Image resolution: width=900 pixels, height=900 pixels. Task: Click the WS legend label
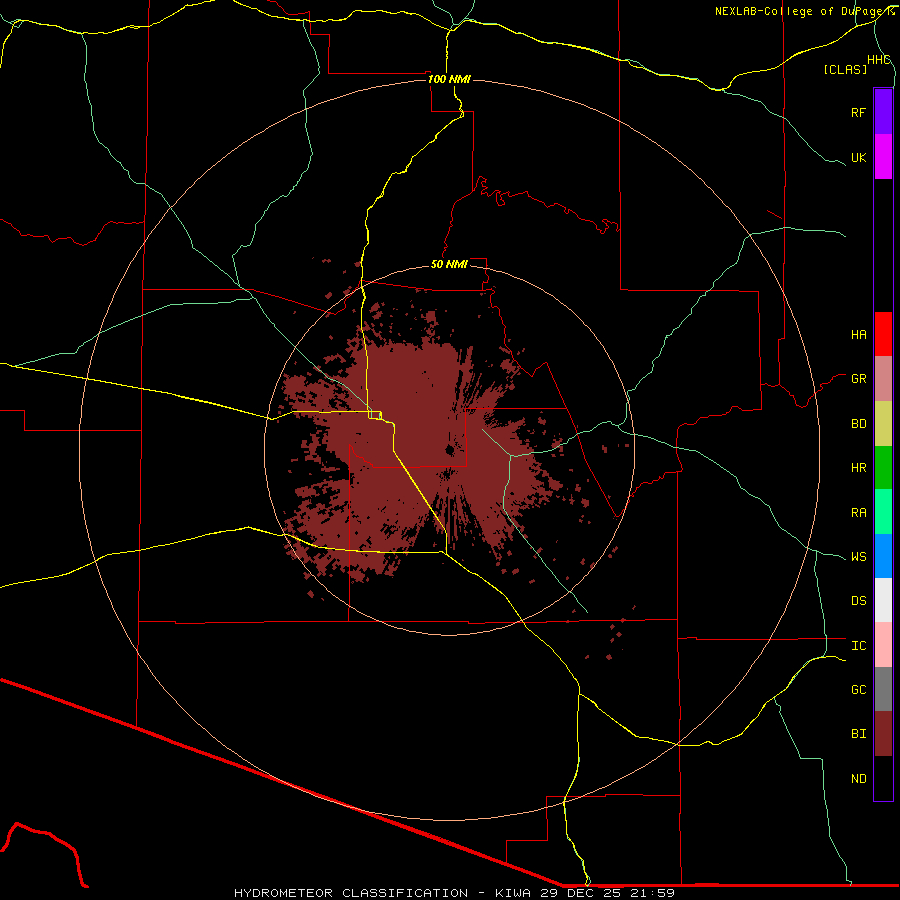point(858,557)
